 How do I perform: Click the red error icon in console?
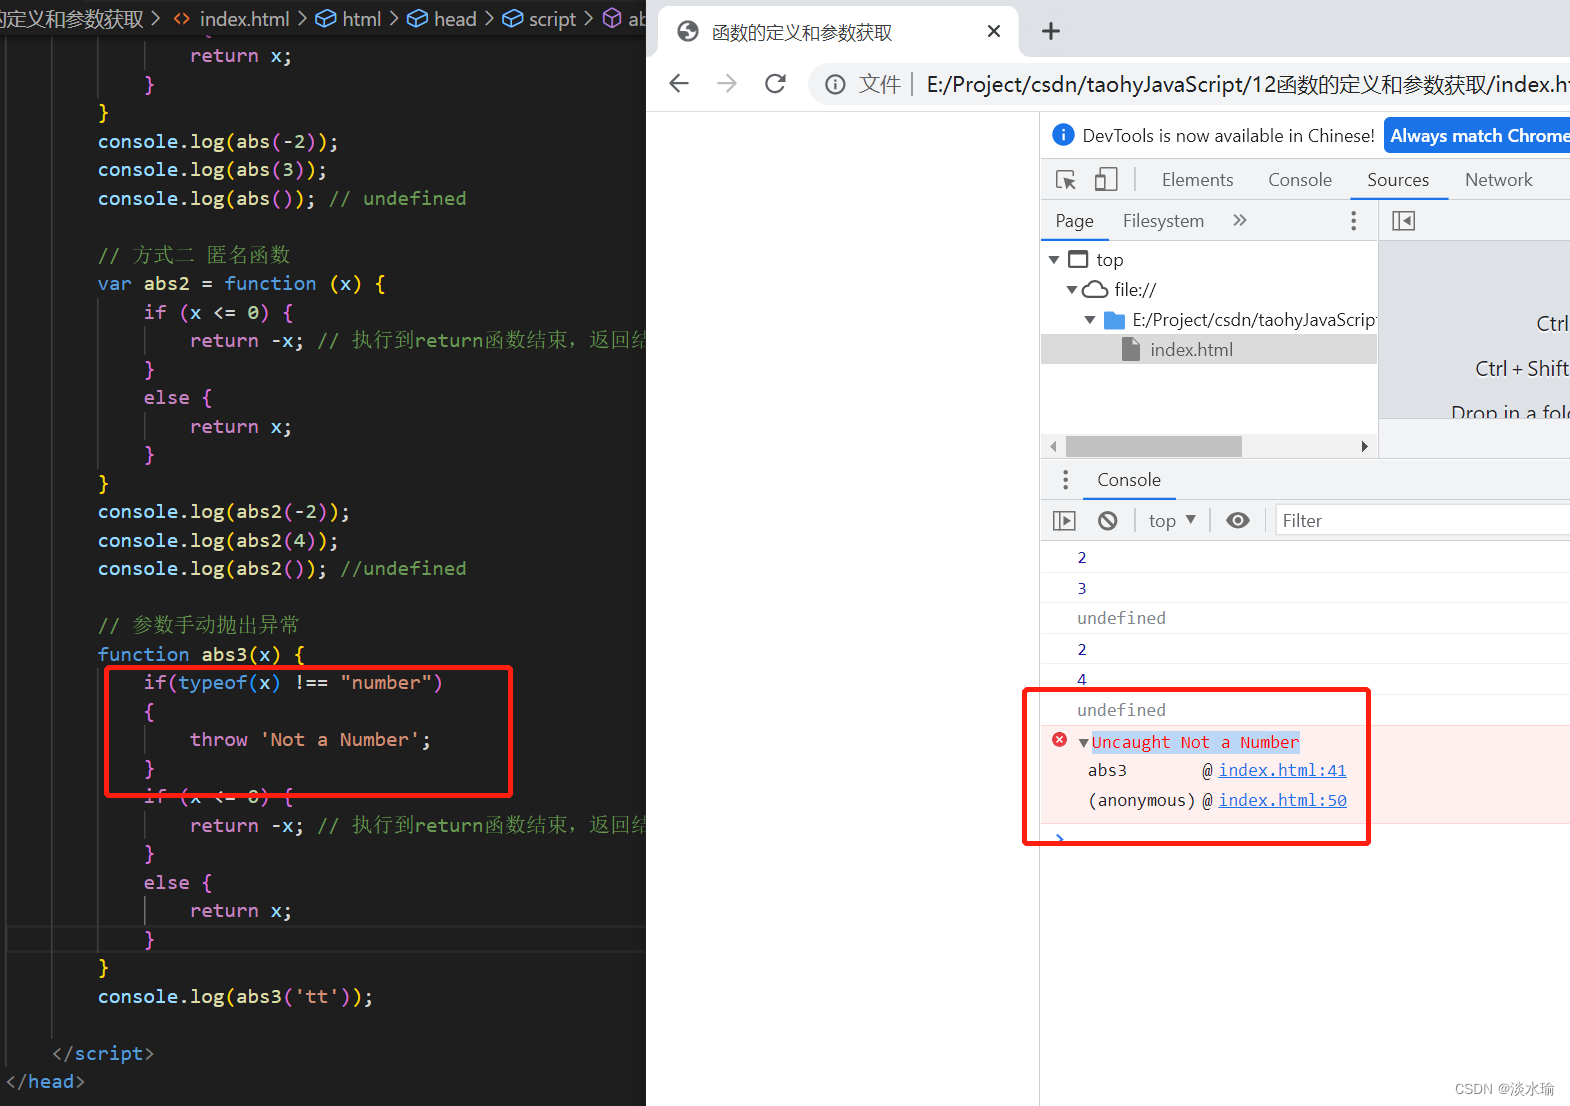coord(1060,740)
